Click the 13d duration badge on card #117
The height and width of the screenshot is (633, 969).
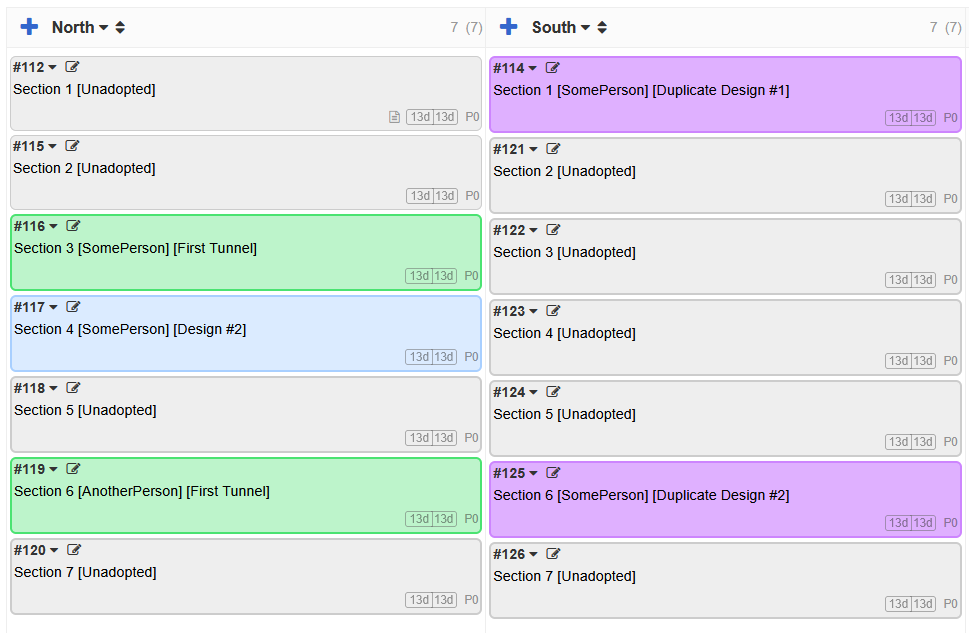click(421, 356)
